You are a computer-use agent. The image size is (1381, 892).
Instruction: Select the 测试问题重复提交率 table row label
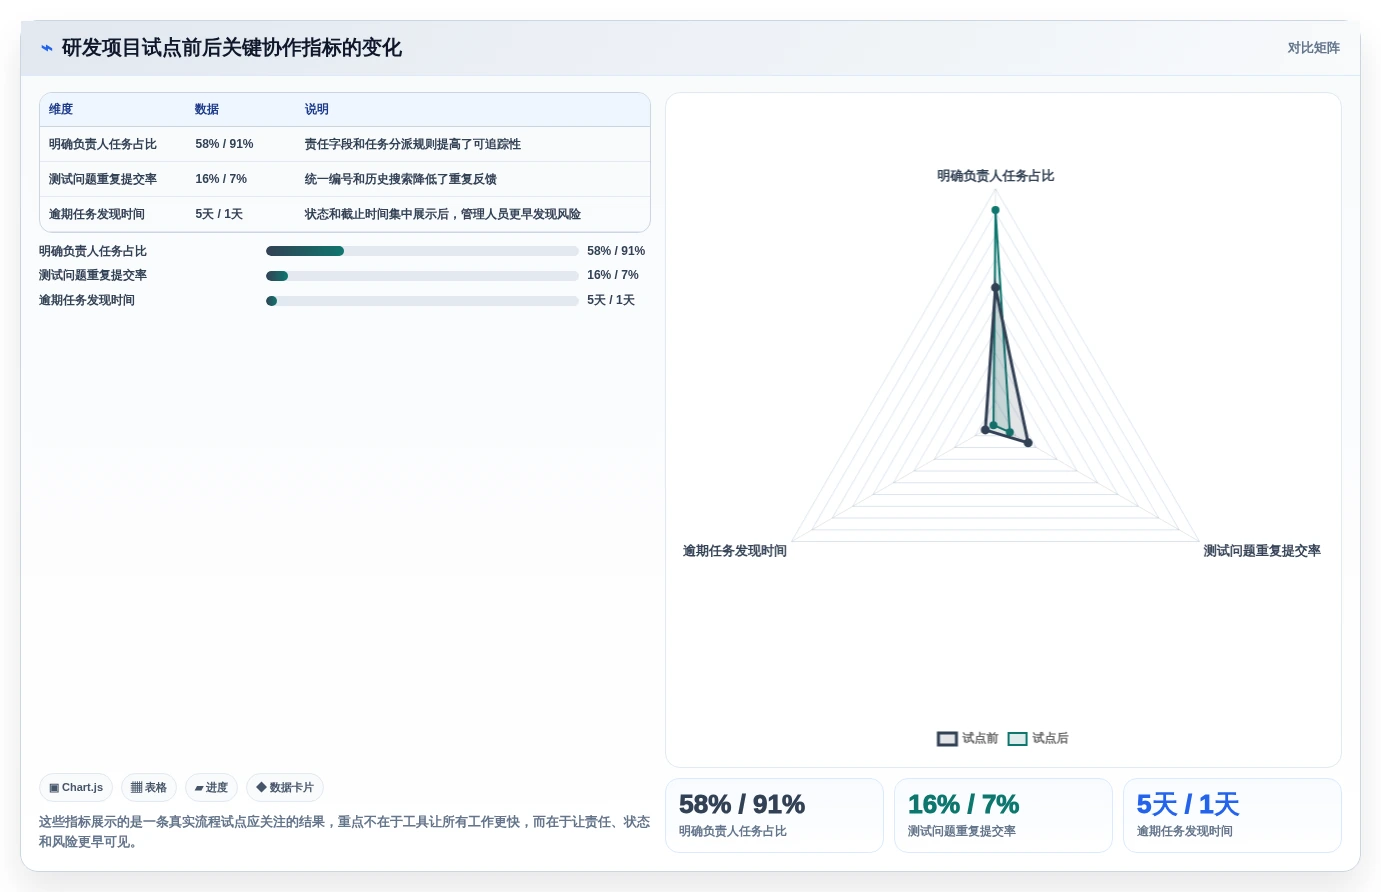[x=103, y=179]
